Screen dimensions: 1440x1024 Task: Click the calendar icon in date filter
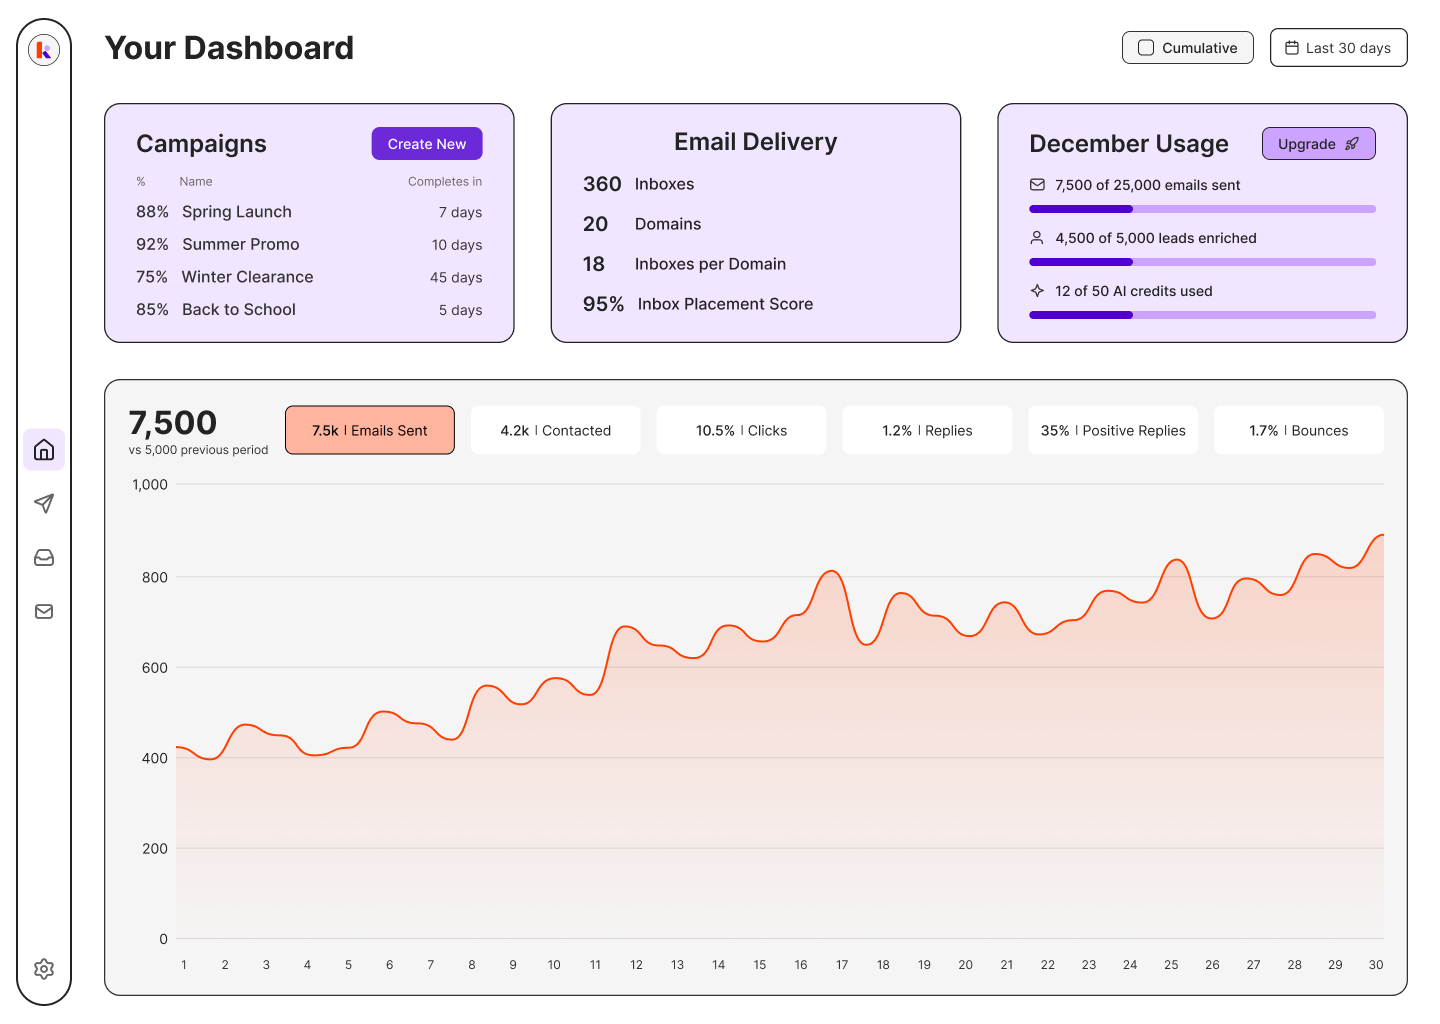click(1292, 48)
